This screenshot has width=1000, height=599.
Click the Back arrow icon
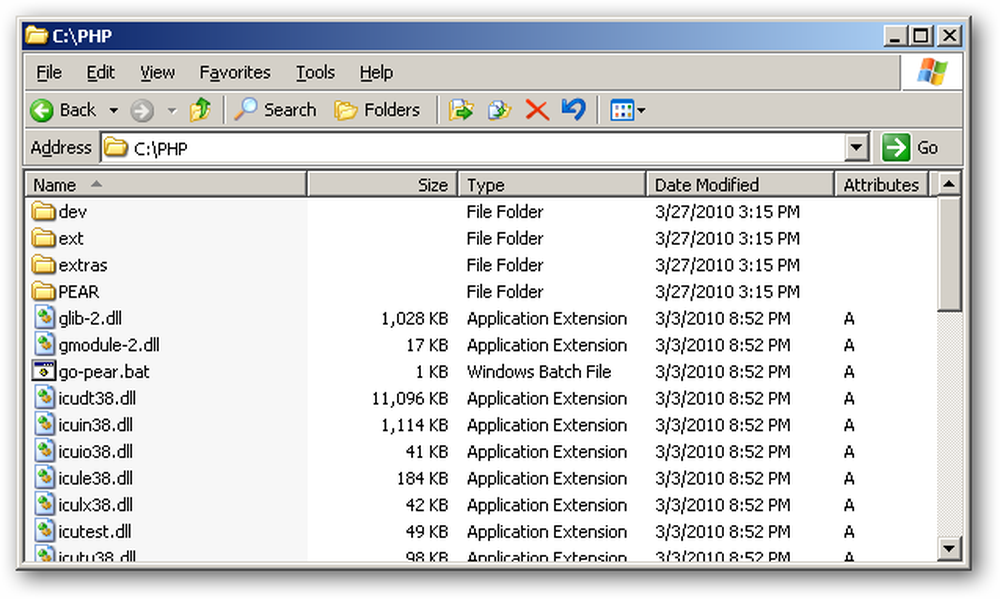point(42,110)
